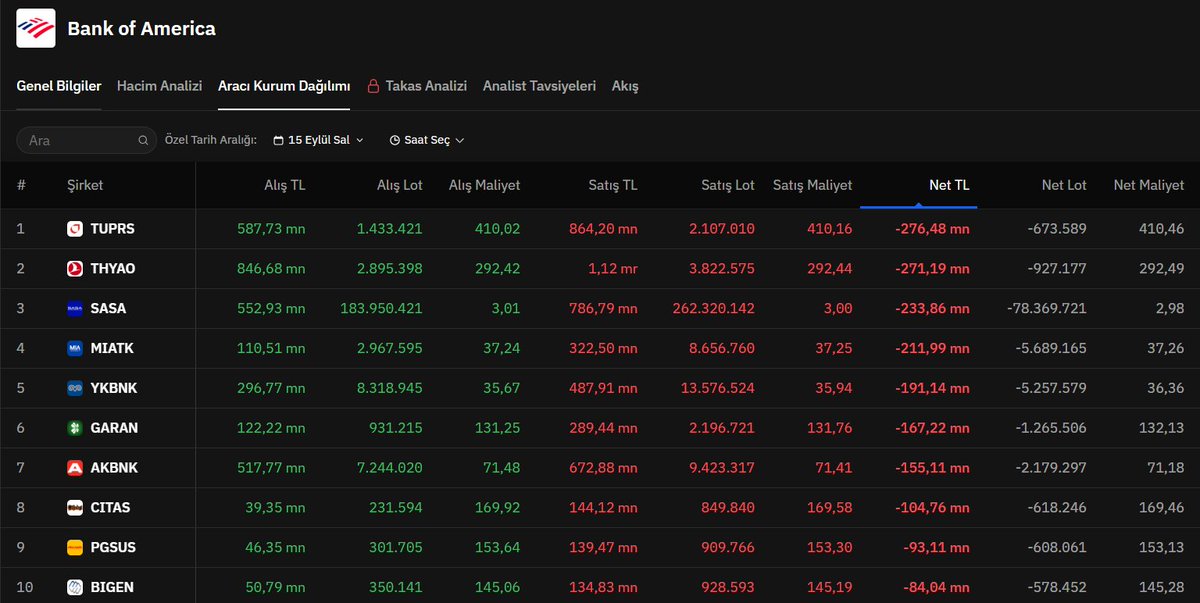
Task: Sort by the Satış Maliyet column header
Action: tap(812, 185)
